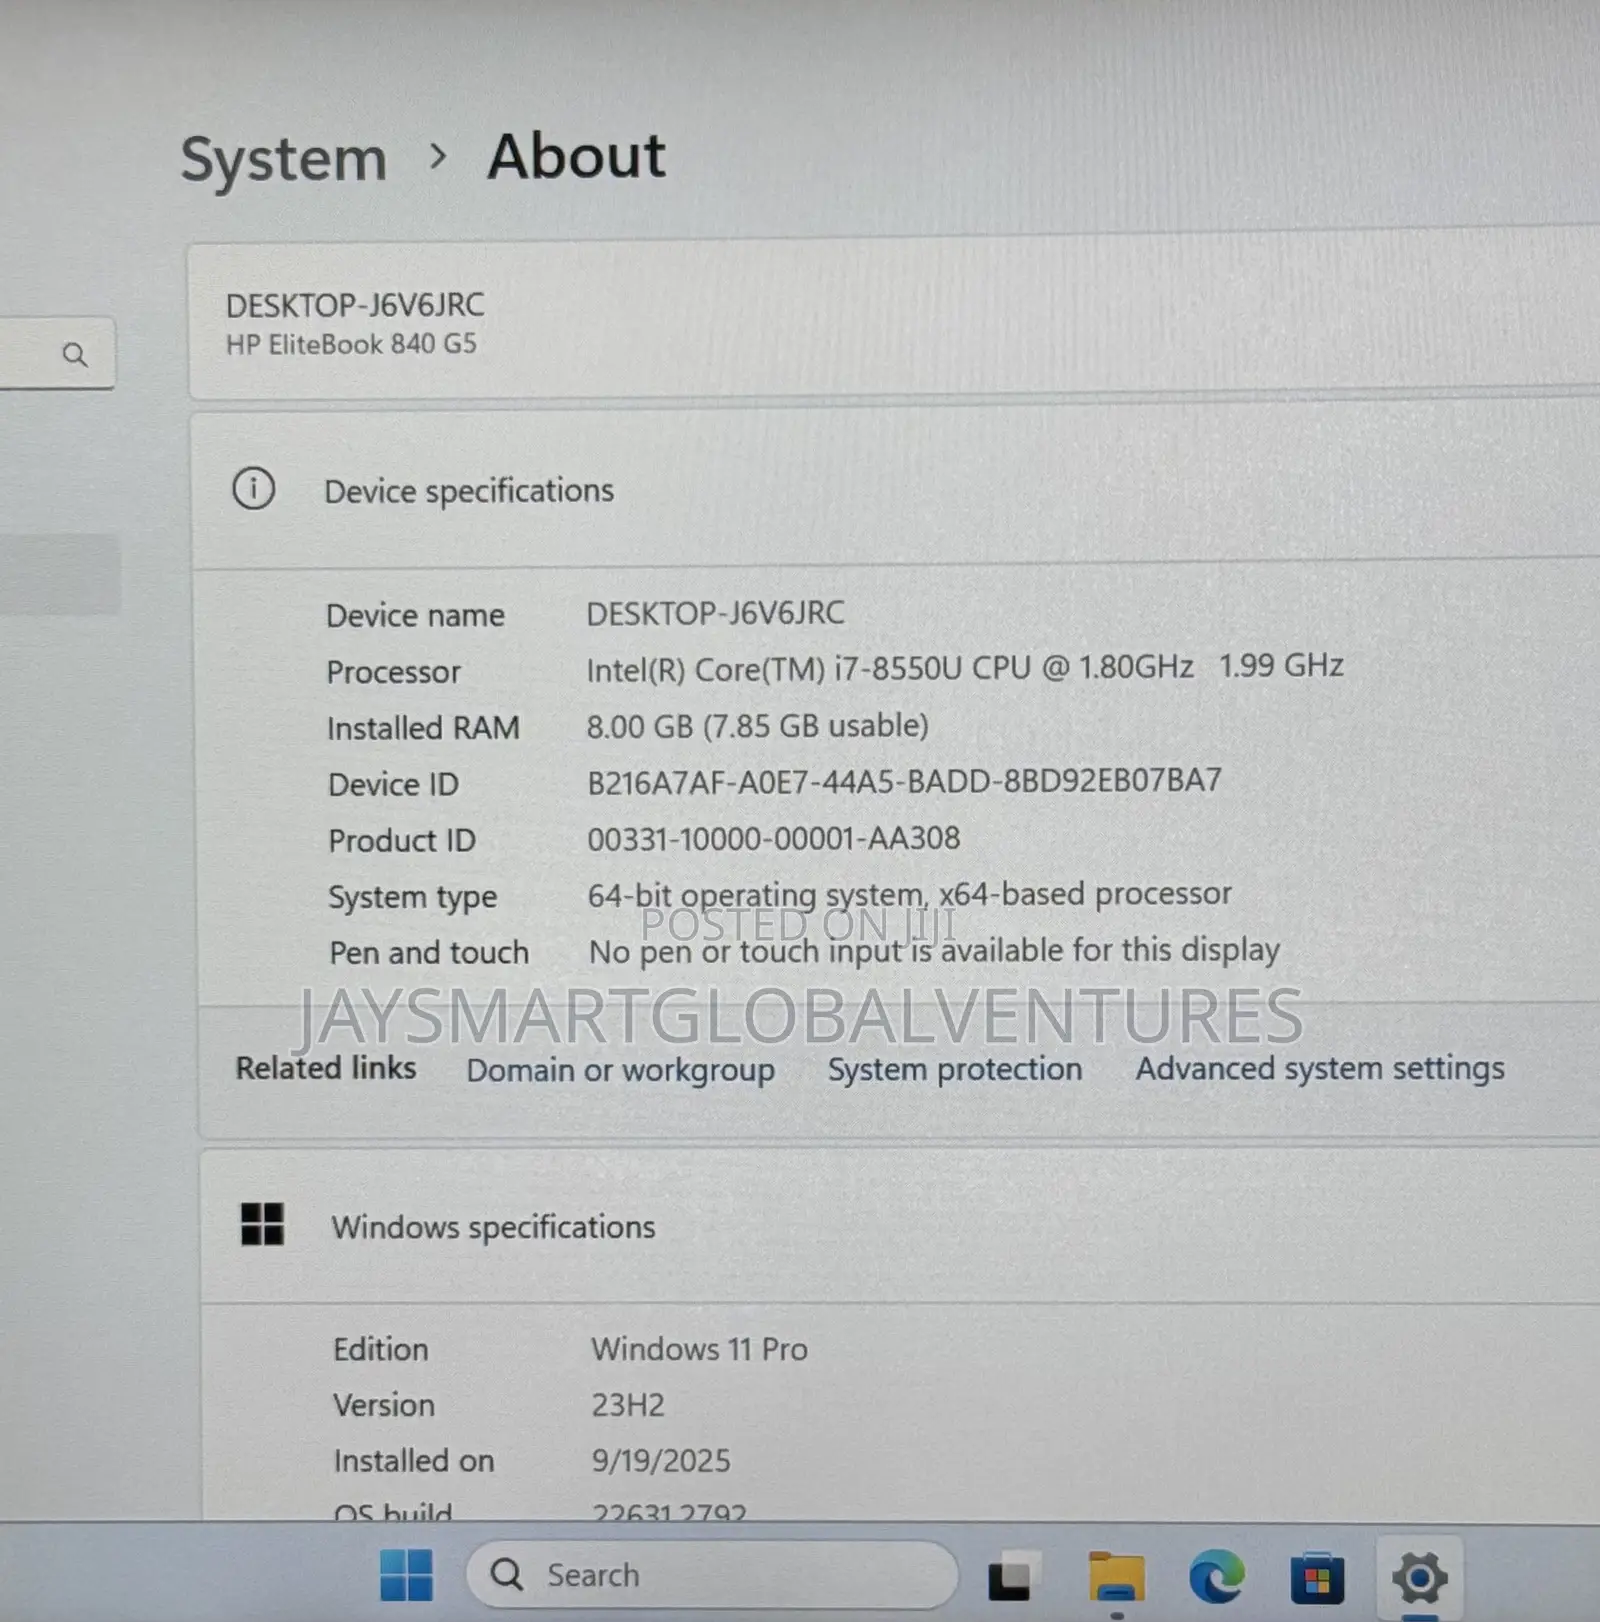Image resolution: width=1600 pixels, height=1622 pixels.
Task: Select the Windows 11 Pro edition value
Action: pyautogui.click(x=699, y=1349)
